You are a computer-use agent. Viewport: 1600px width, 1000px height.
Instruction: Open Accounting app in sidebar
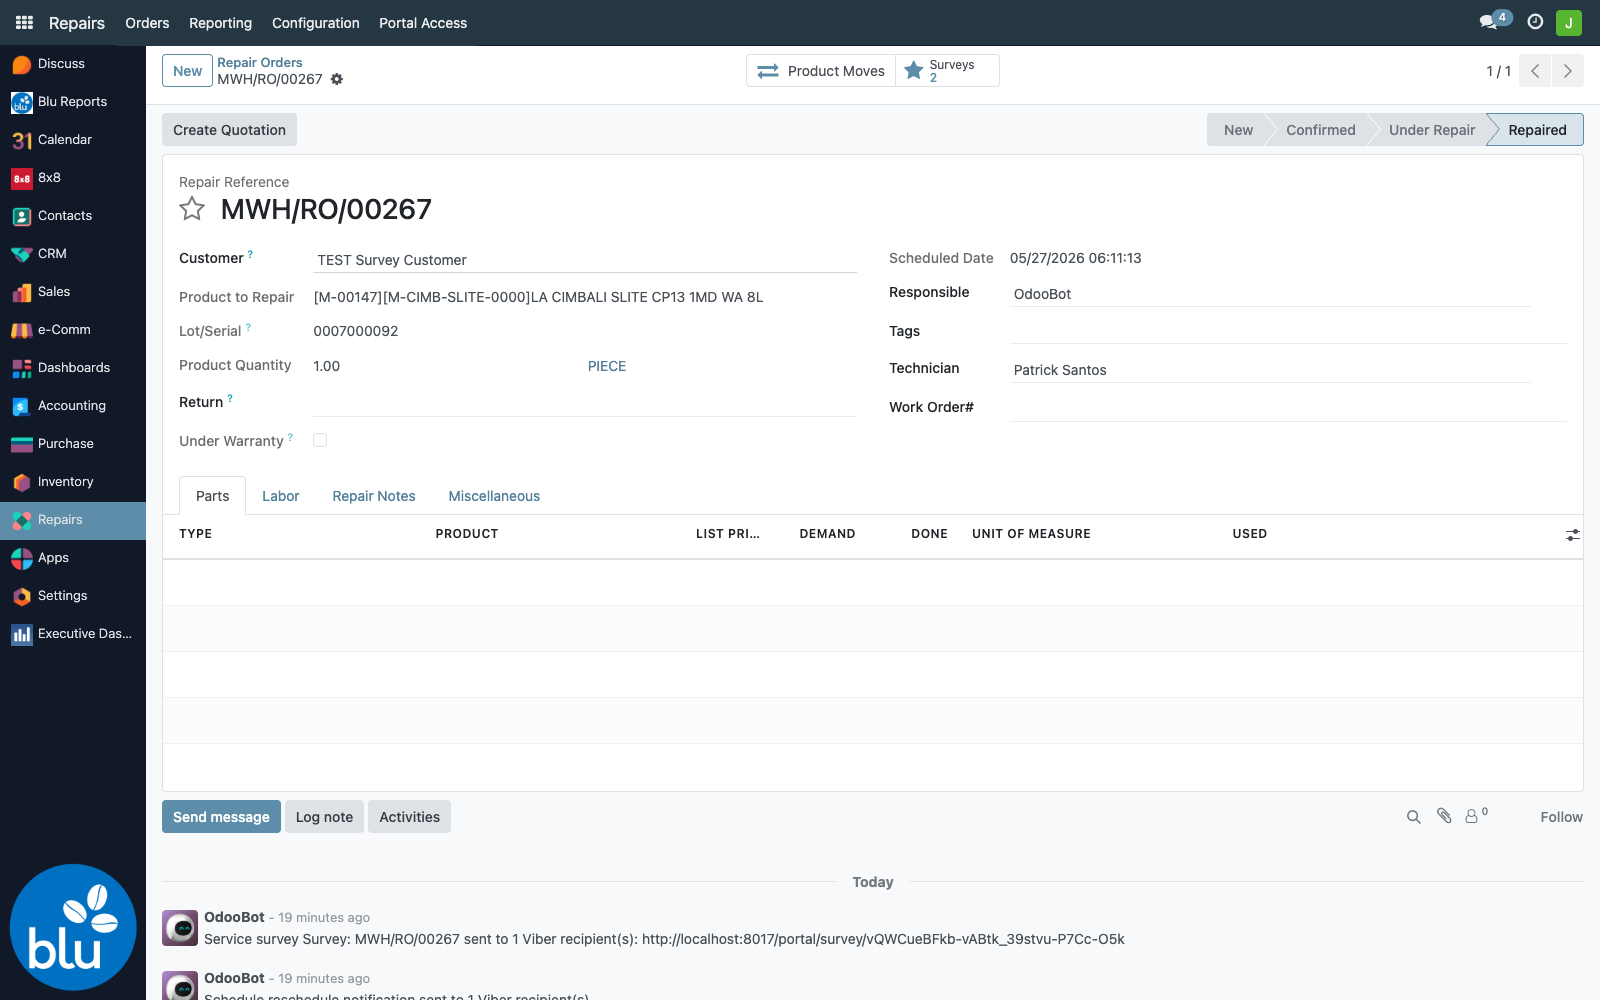[x=73, y=406]
